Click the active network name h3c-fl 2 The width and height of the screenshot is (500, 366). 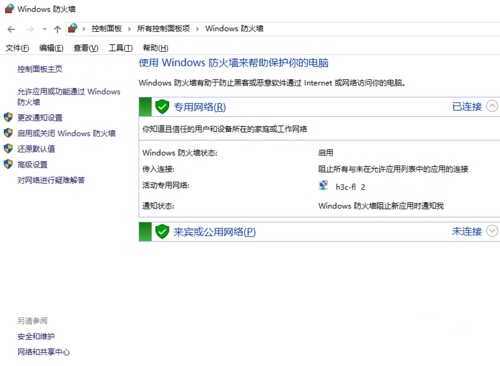(x=350, y=187)
